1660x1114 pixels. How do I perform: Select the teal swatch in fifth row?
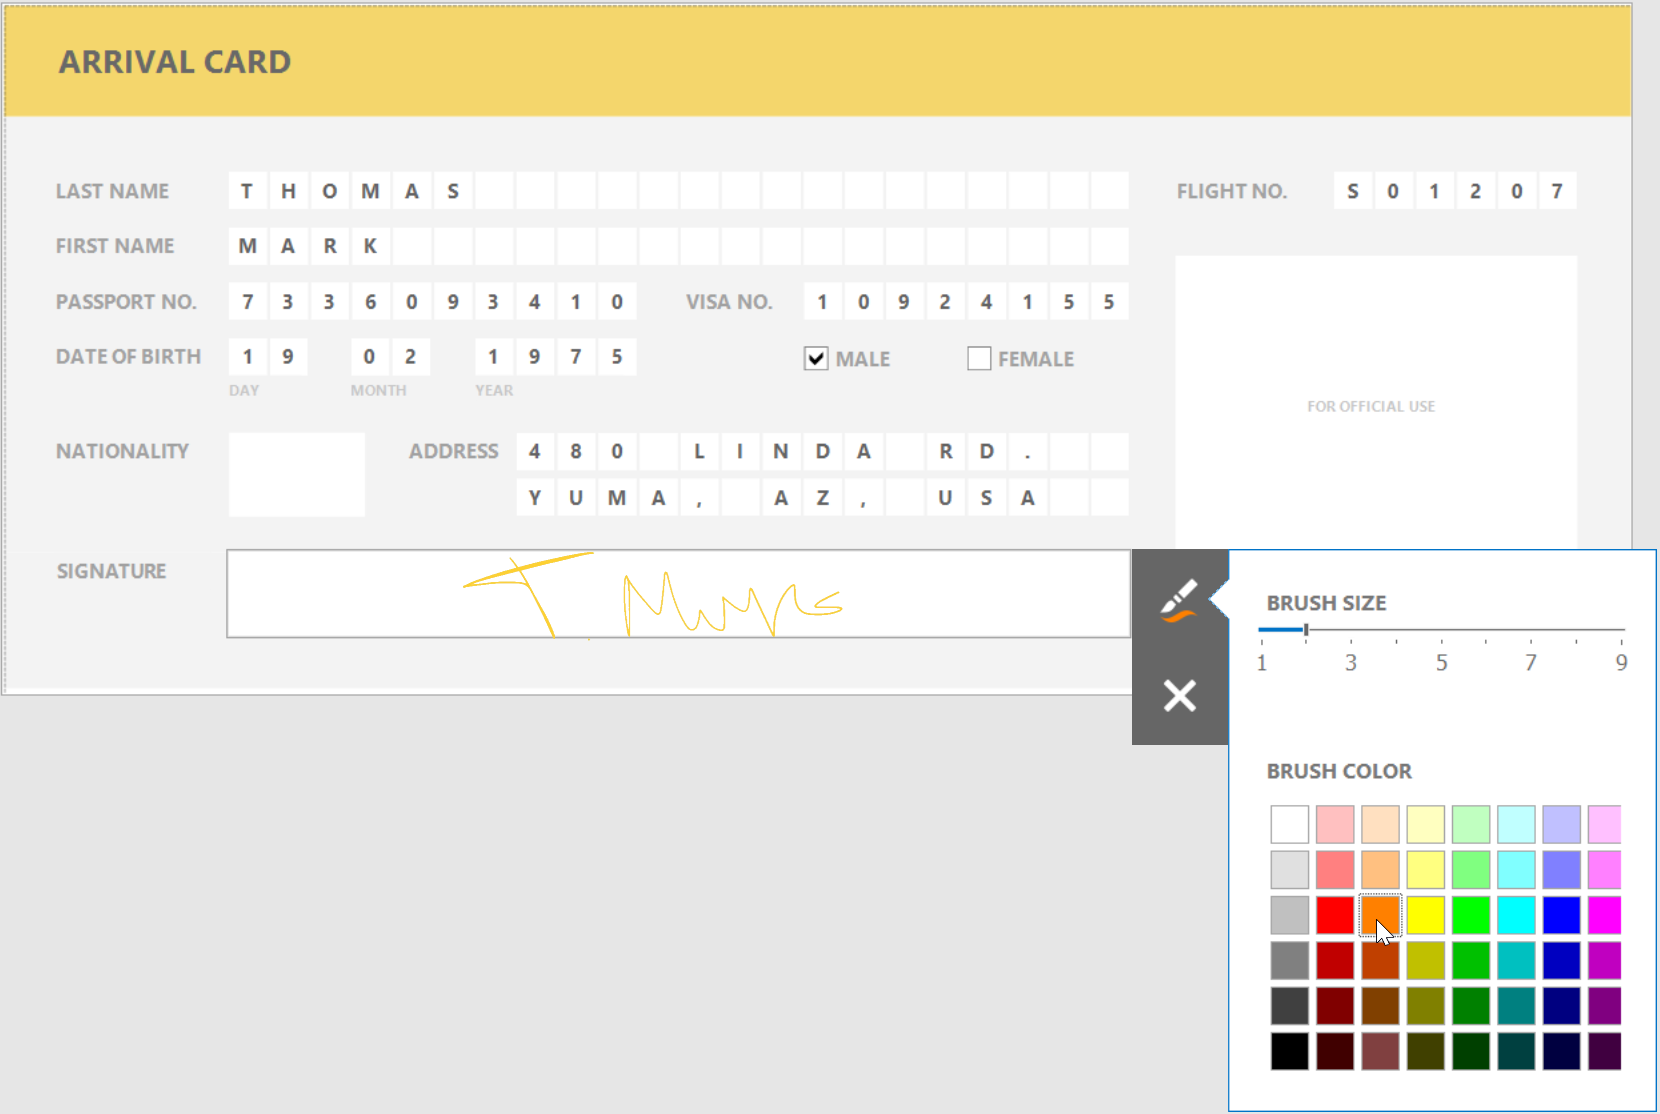[1516, 1006]
